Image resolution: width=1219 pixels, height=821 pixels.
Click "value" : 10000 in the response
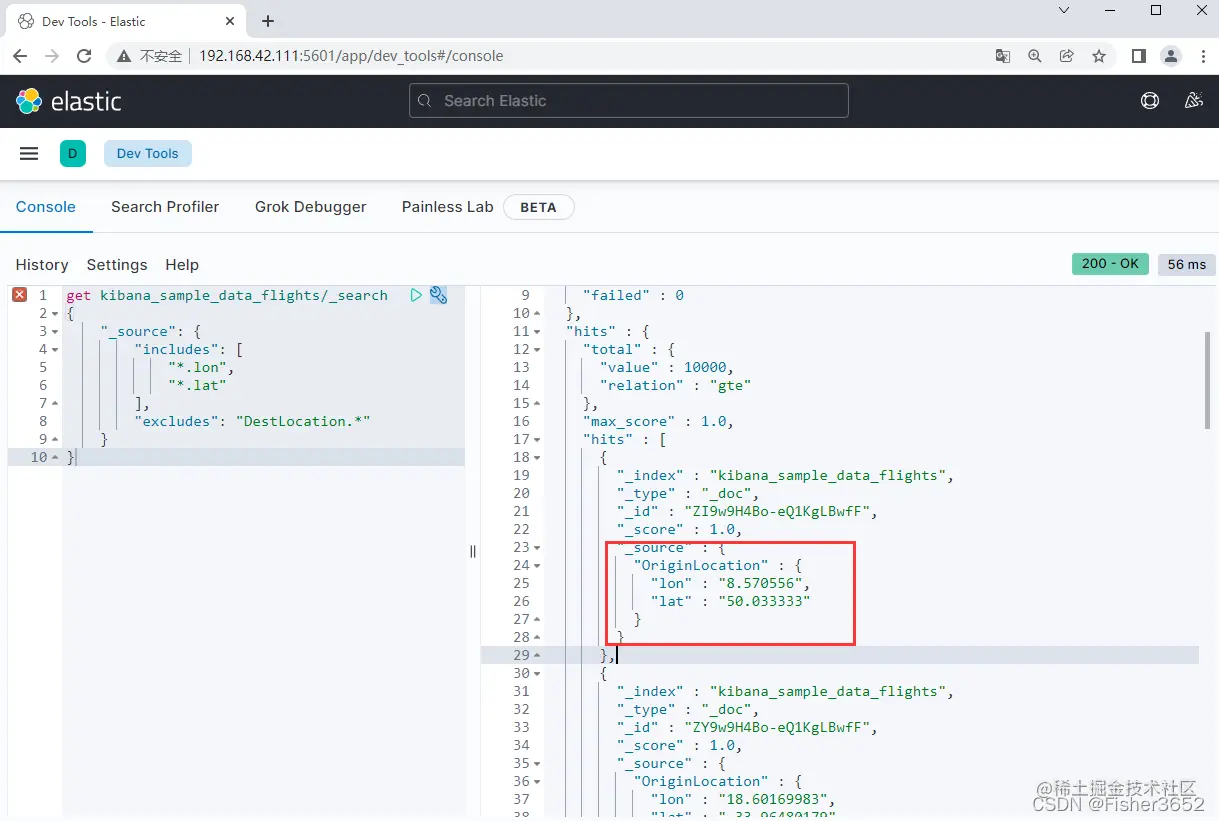click(667, 367)
